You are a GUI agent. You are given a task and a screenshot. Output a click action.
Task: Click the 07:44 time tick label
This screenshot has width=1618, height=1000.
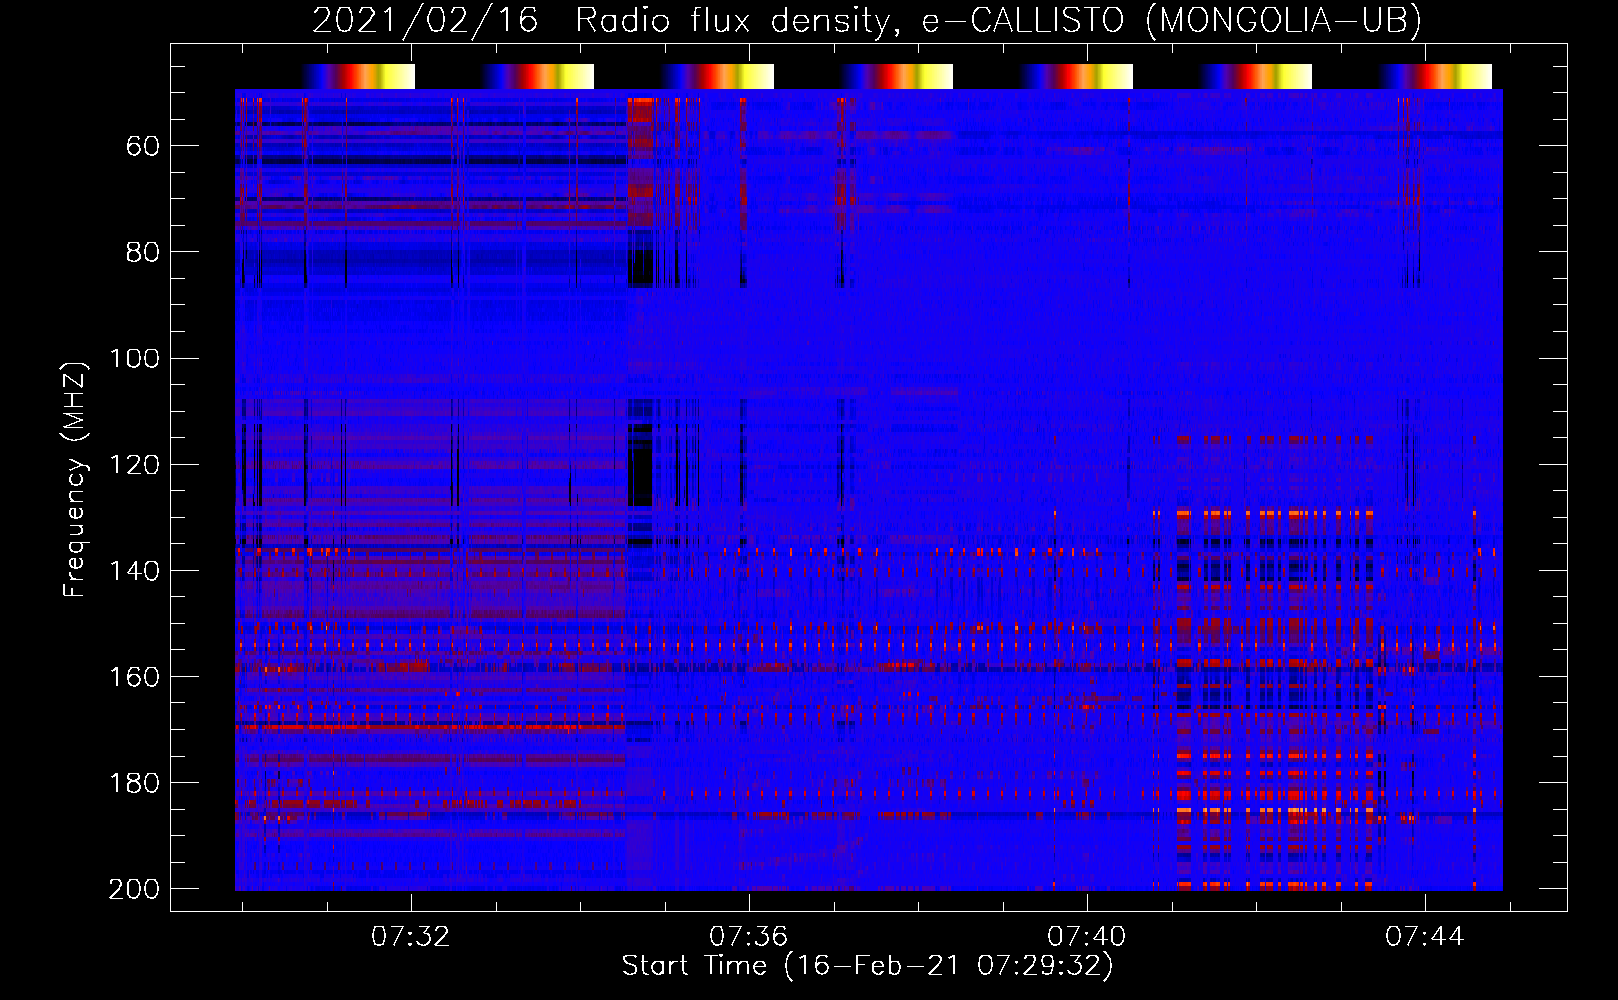coord(1424,937)
